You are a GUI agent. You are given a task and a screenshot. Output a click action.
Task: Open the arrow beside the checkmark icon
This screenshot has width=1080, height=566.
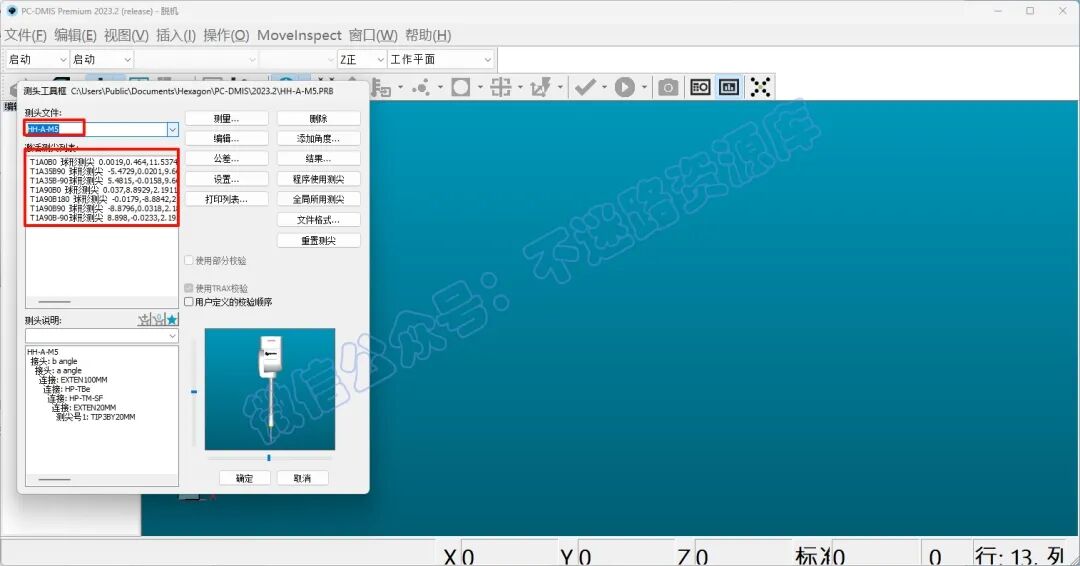(x=604, y=87)
